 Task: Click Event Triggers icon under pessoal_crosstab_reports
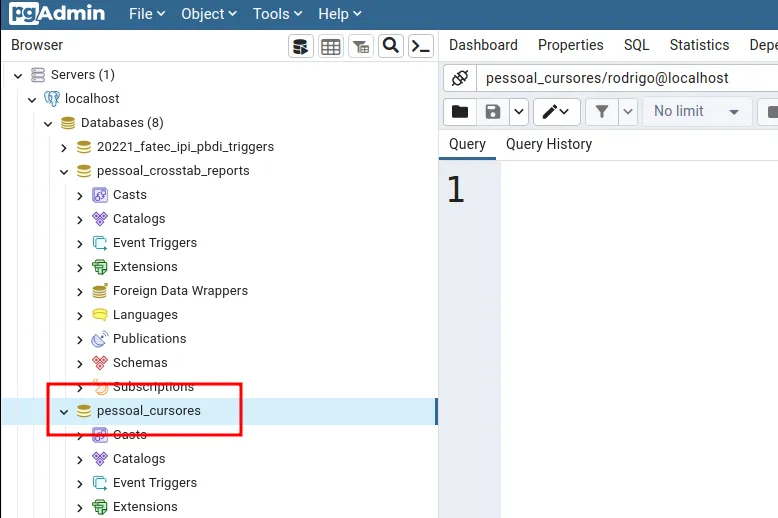pos(100,243)
